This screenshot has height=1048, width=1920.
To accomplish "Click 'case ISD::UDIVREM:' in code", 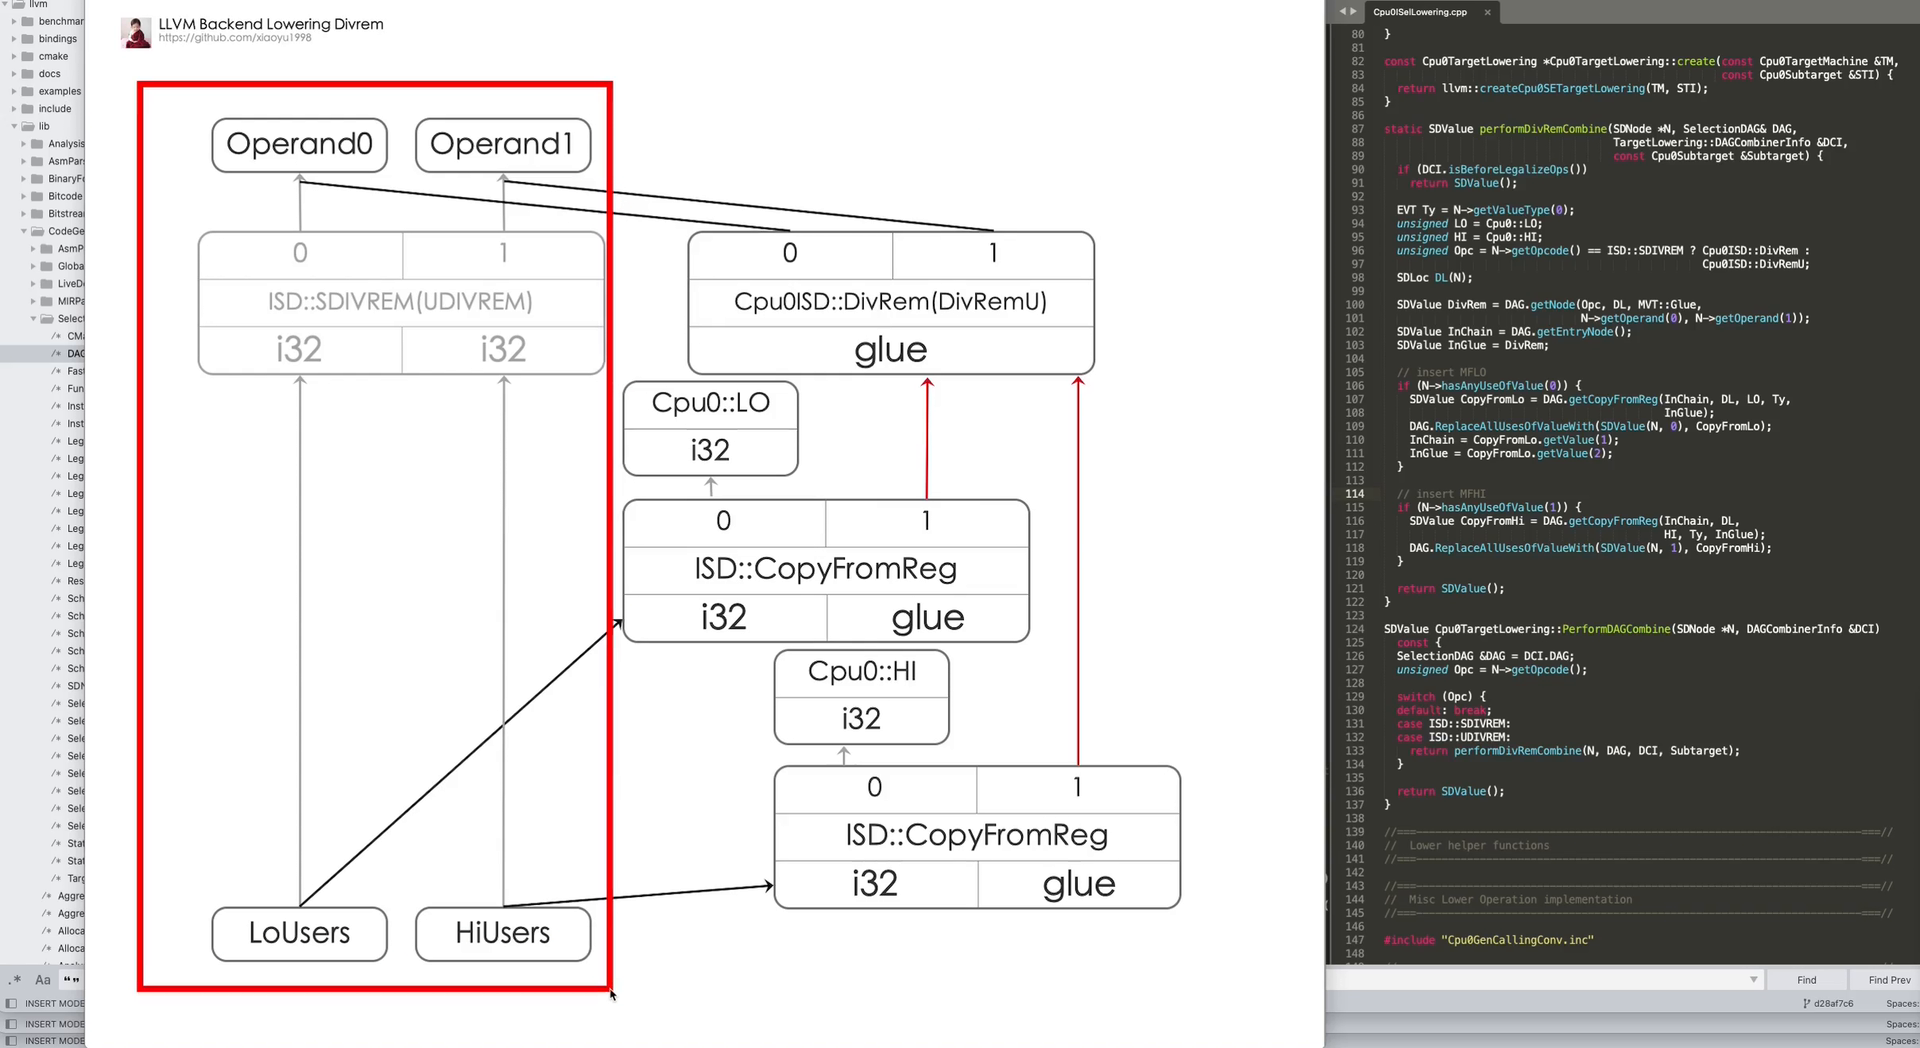I will [1453, 737].
